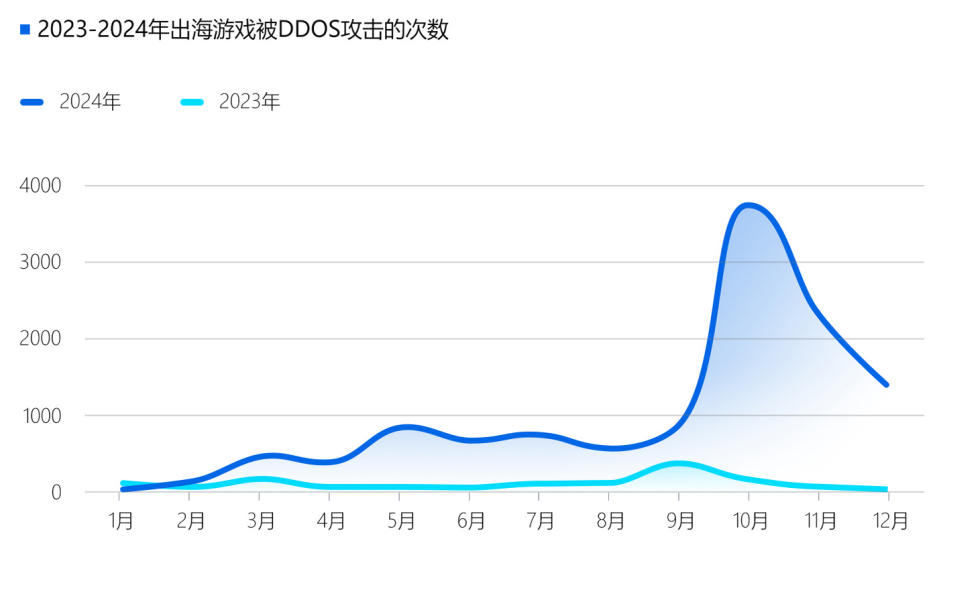Screen dimensions: 974x598
Task: Click the 0 y-axis label
Action: [x=56, y=492]
